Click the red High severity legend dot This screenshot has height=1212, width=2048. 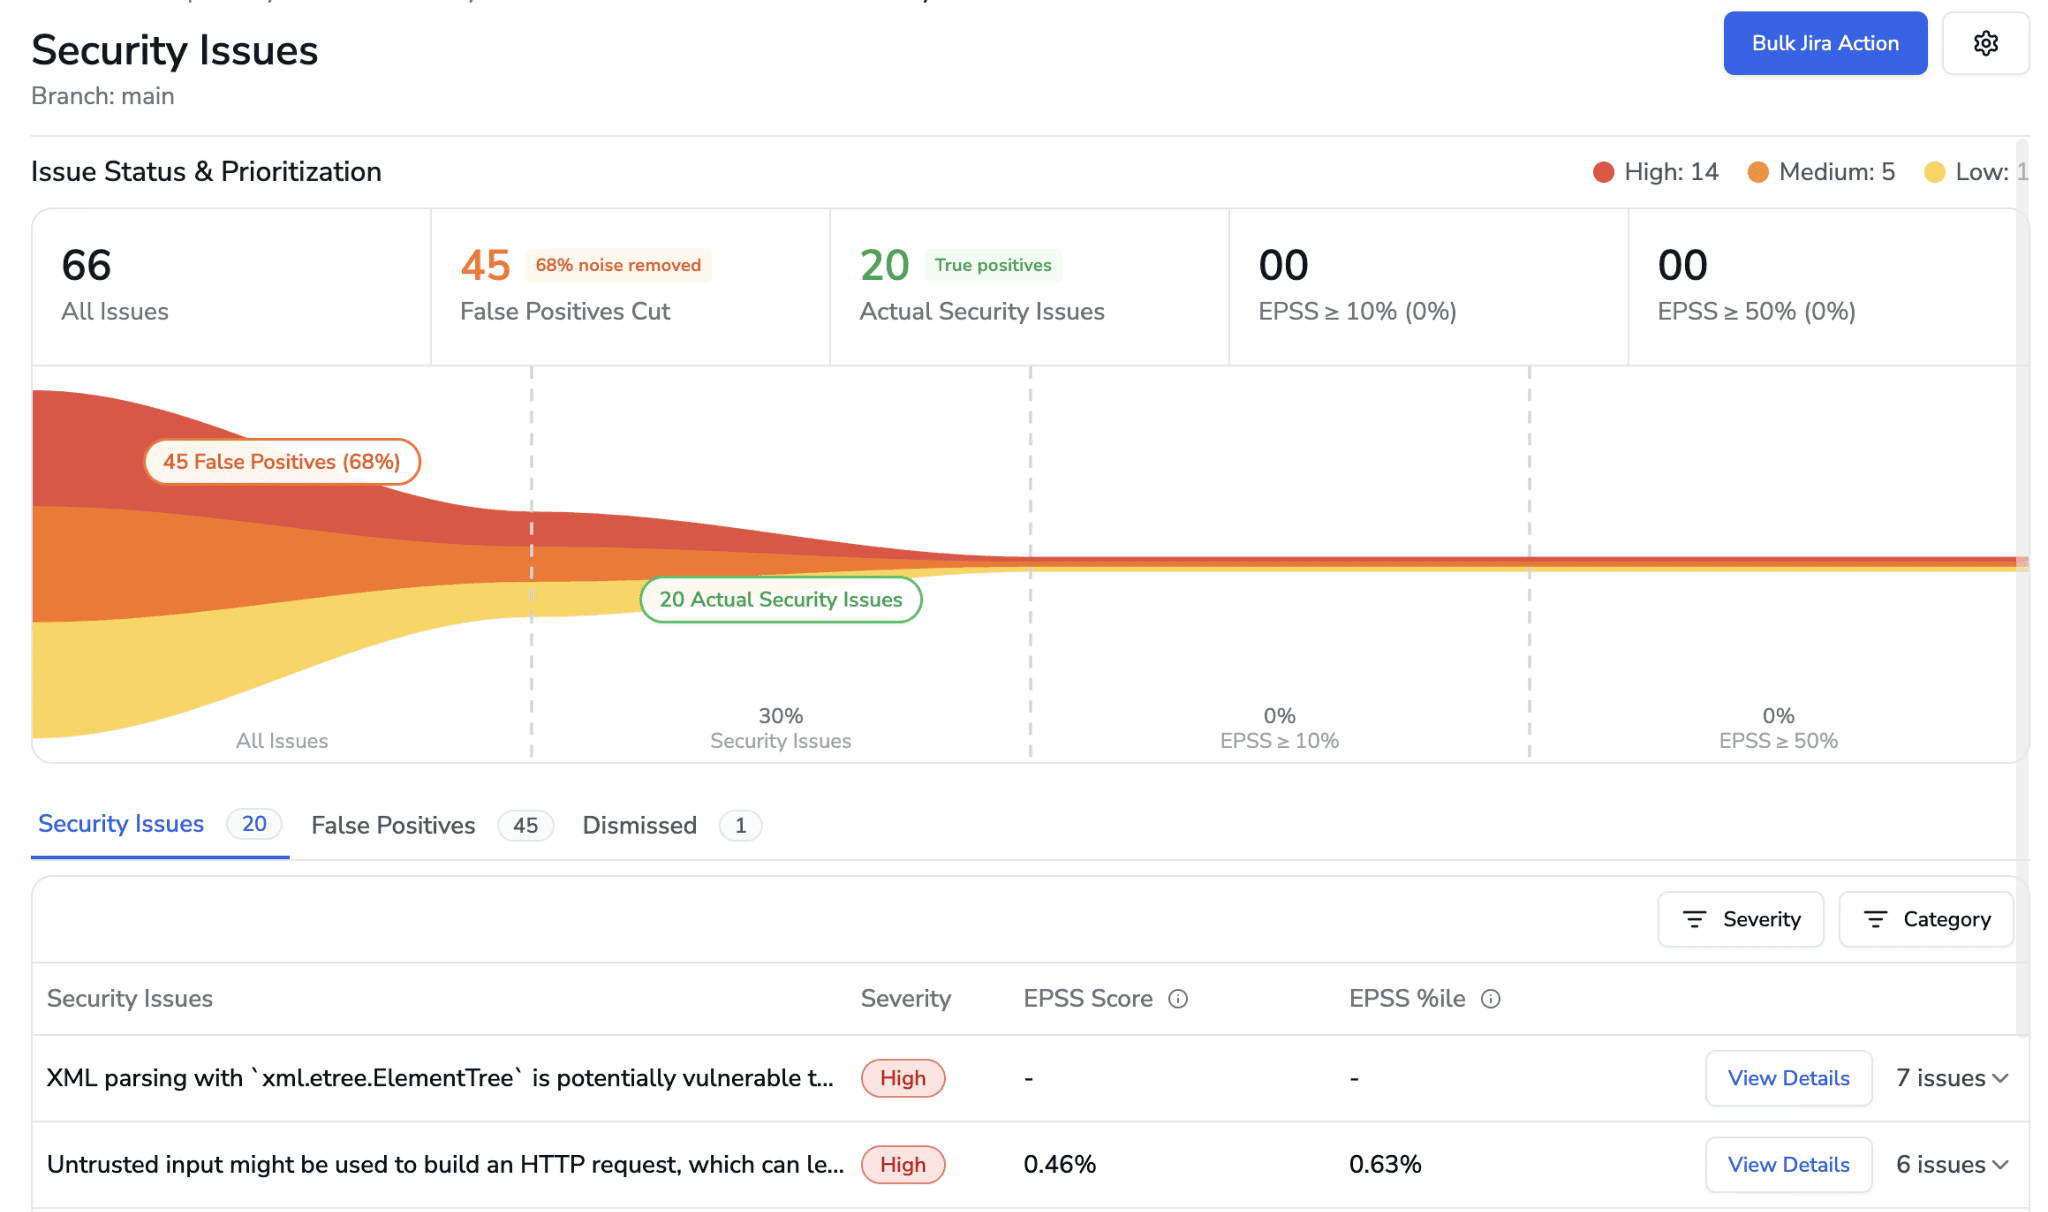1603,172
